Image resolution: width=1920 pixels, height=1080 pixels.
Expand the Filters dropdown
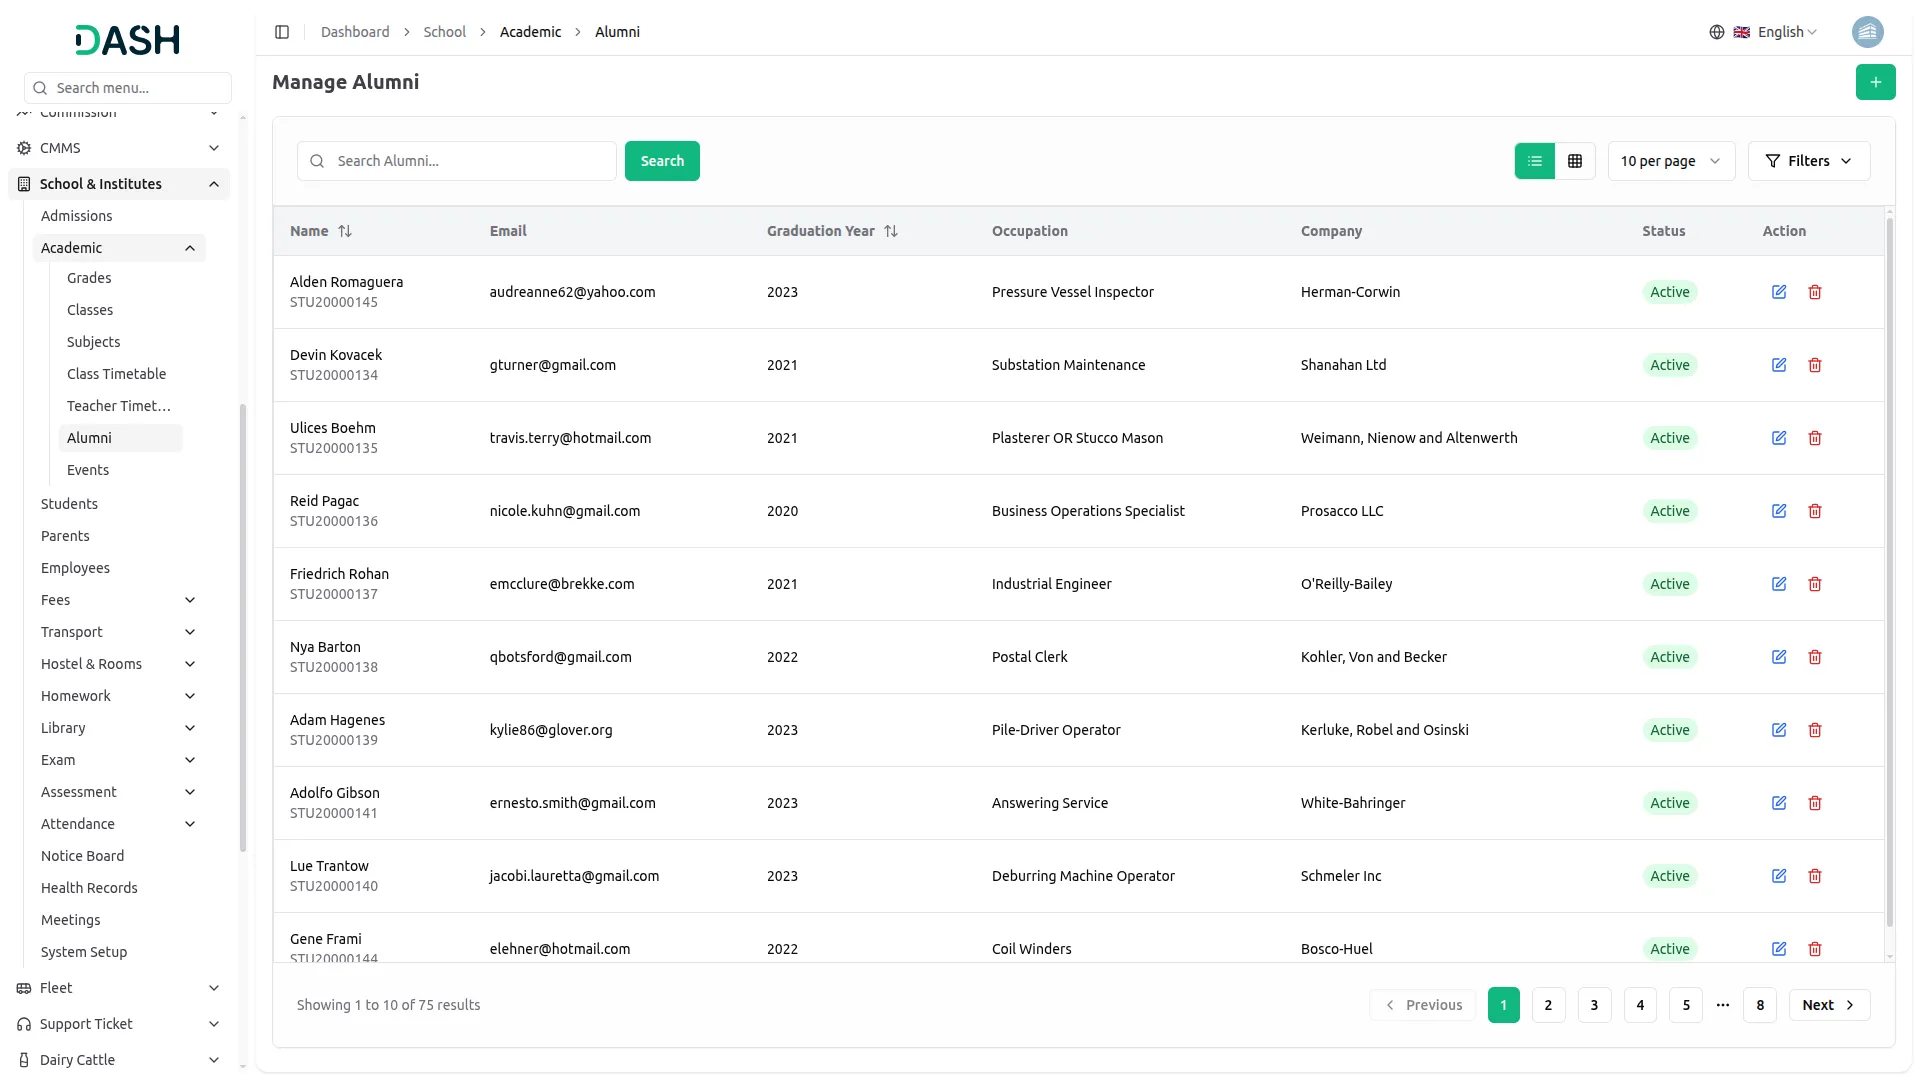pos(1808,161)
